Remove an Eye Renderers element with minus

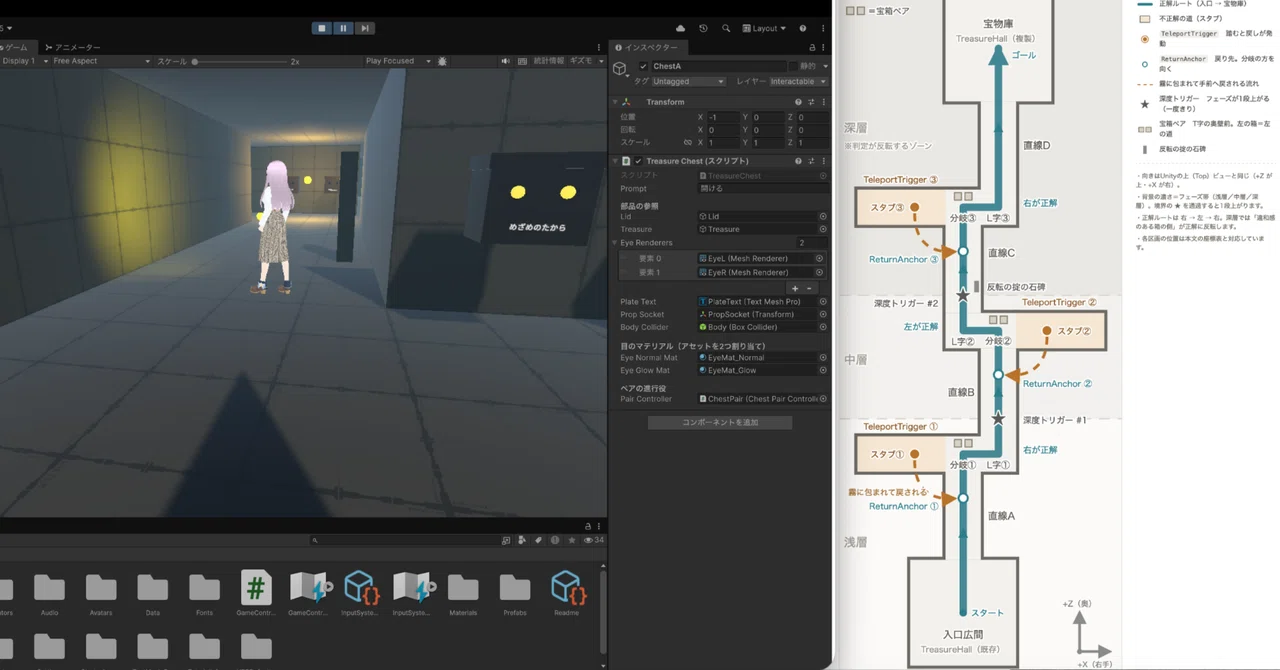(x=810, y=288)
